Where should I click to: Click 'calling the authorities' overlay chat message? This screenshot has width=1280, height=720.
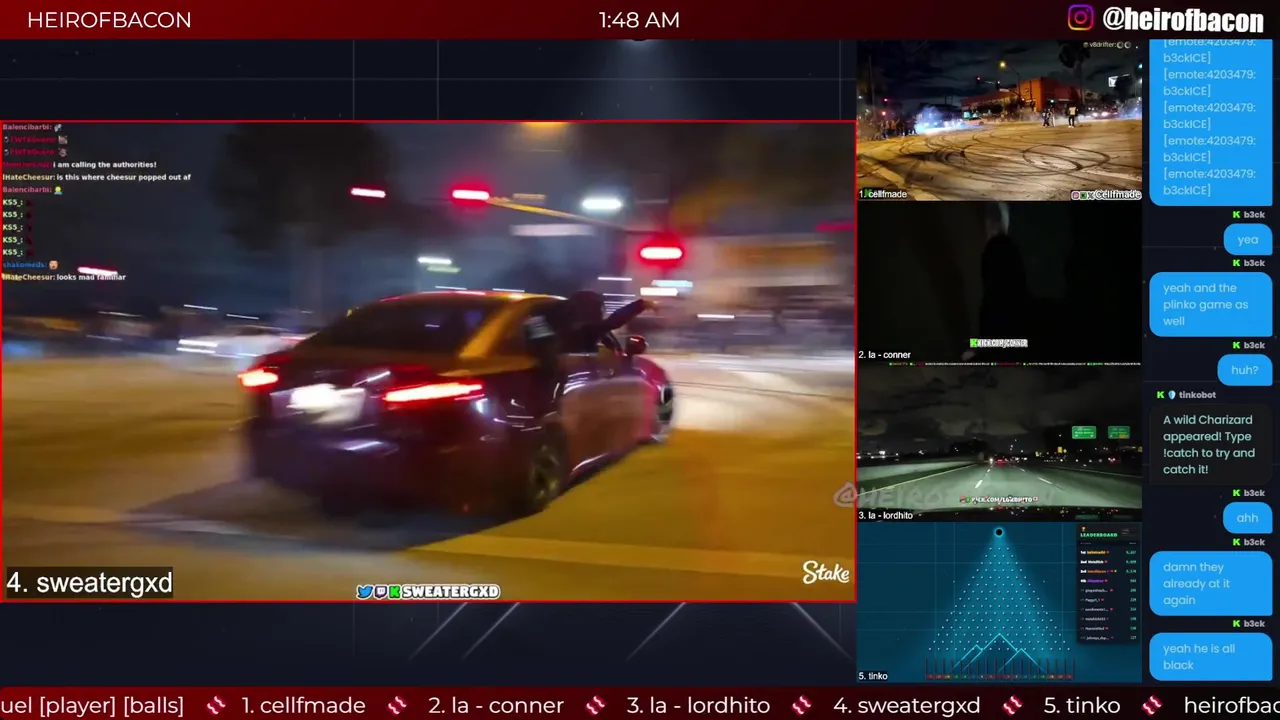80,164
